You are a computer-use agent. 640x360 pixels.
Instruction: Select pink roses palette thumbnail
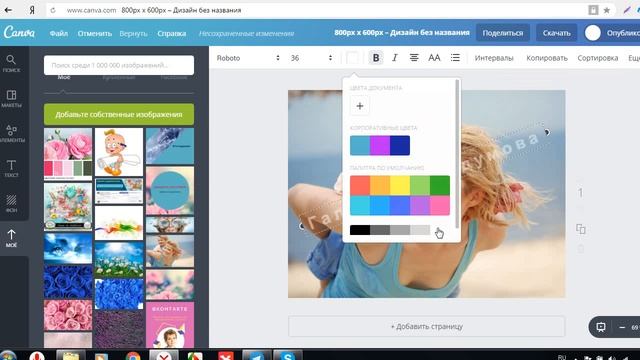pos(68,154)
